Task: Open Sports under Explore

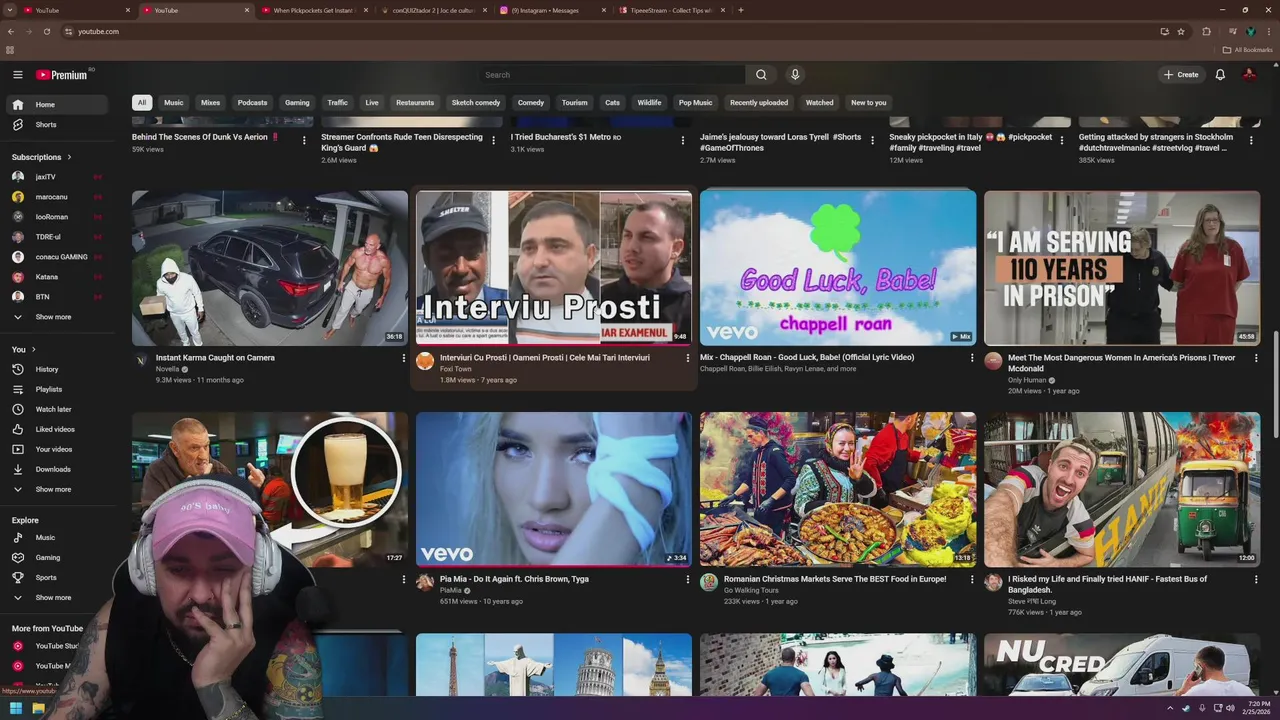Action: coord(58,578)
